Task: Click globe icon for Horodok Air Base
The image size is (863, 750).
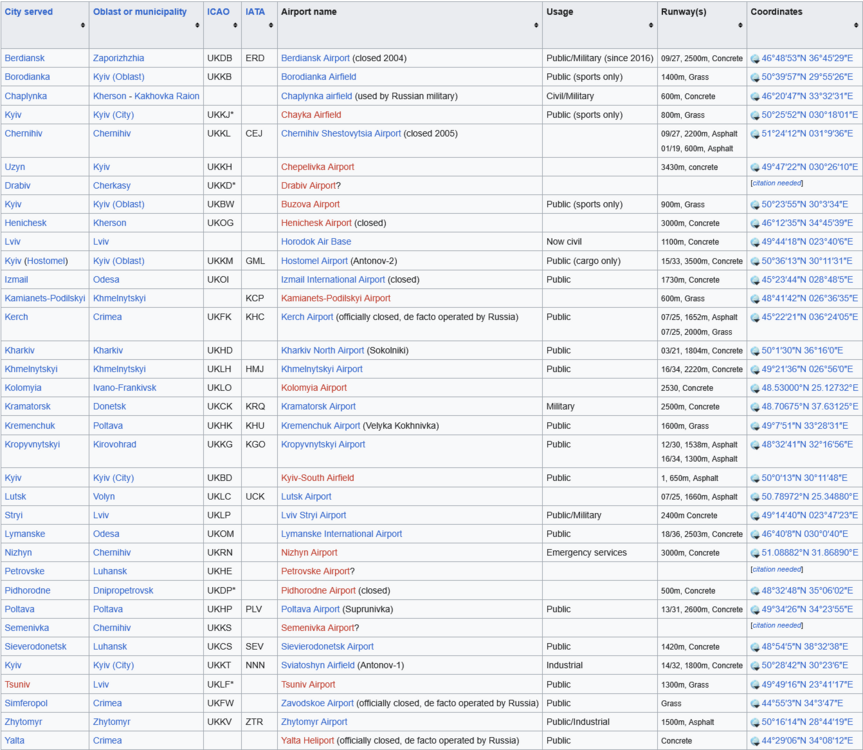Action: (x=755, y=243)
